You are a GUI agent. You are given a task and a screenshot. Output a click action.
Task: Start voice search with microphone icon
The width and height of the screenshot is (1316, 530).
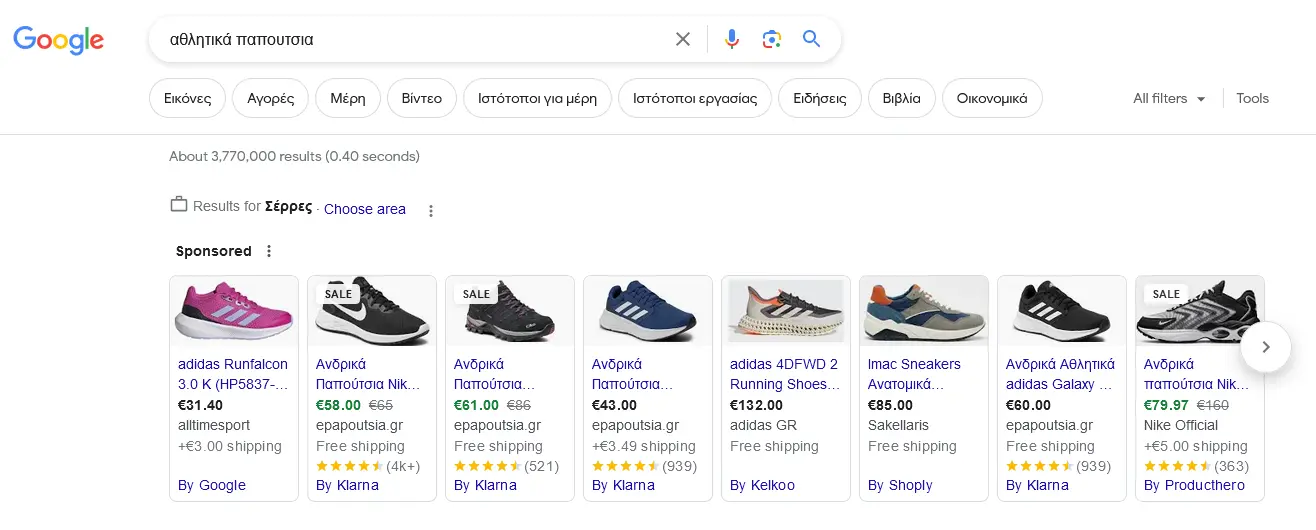[732, 39]
